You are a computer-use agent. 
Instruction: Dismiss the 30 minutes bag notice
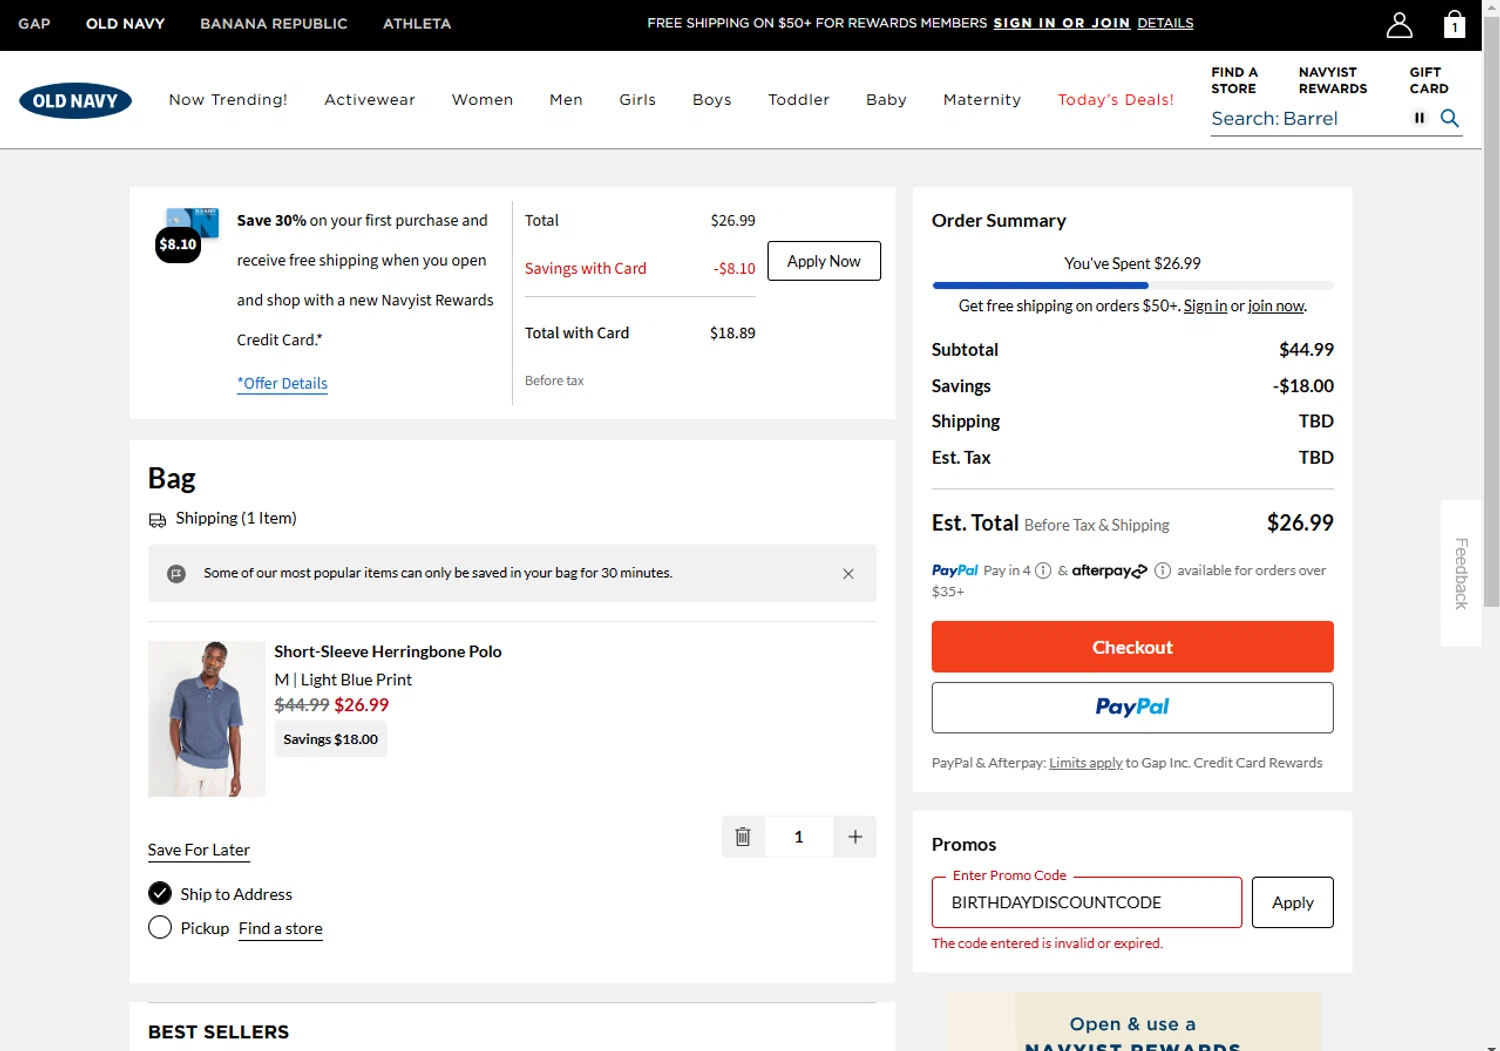(848, 574)
